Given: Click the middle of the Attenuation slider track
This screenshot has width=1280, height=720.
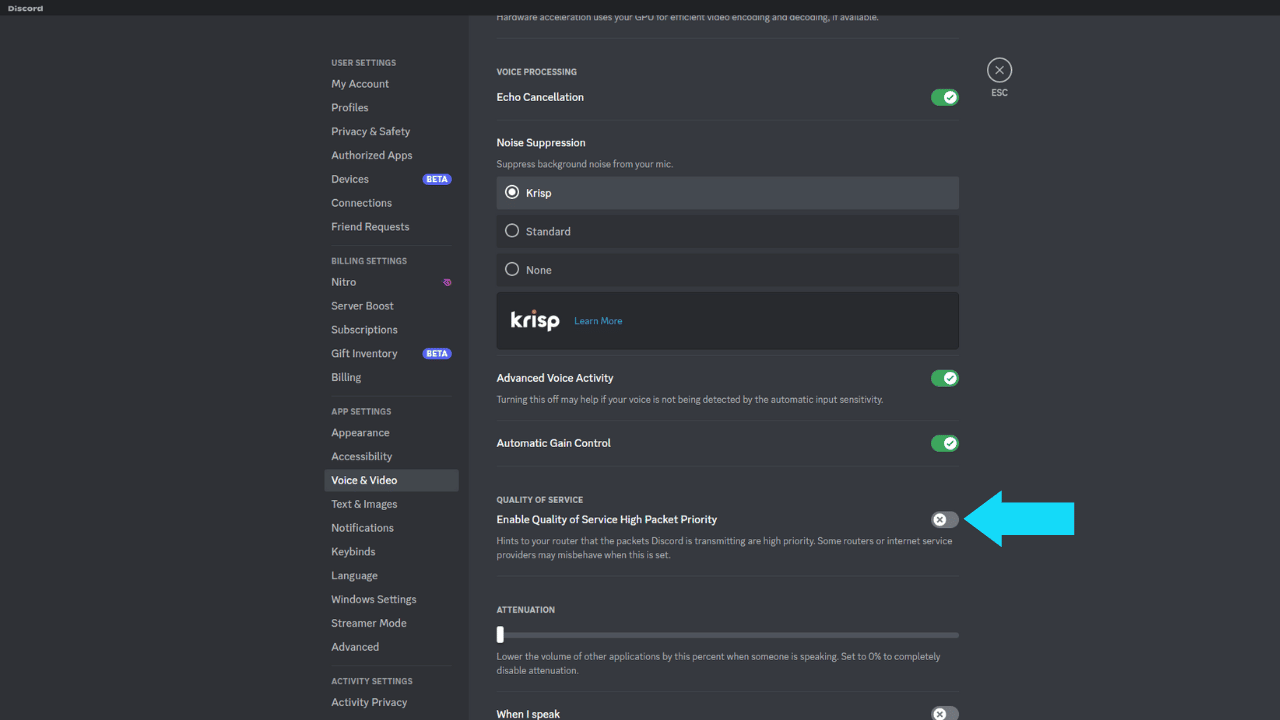Looking at the screenshot, I should click(x=727, y=635).
